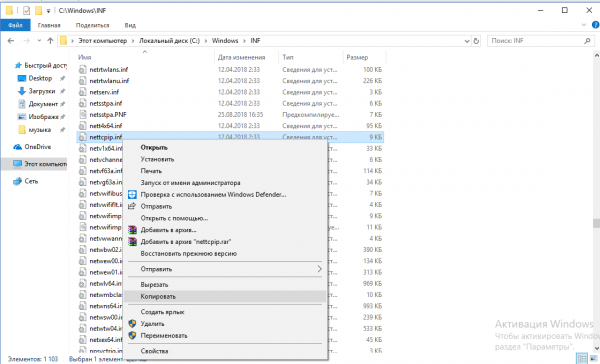Switch to details view status bar icon

tap(582, 359)
